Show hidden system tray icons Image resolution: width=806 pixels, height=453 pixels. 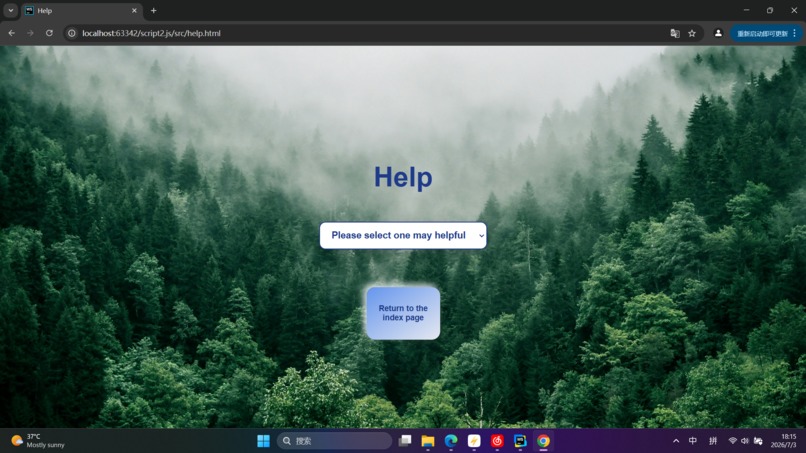(676, 441)
